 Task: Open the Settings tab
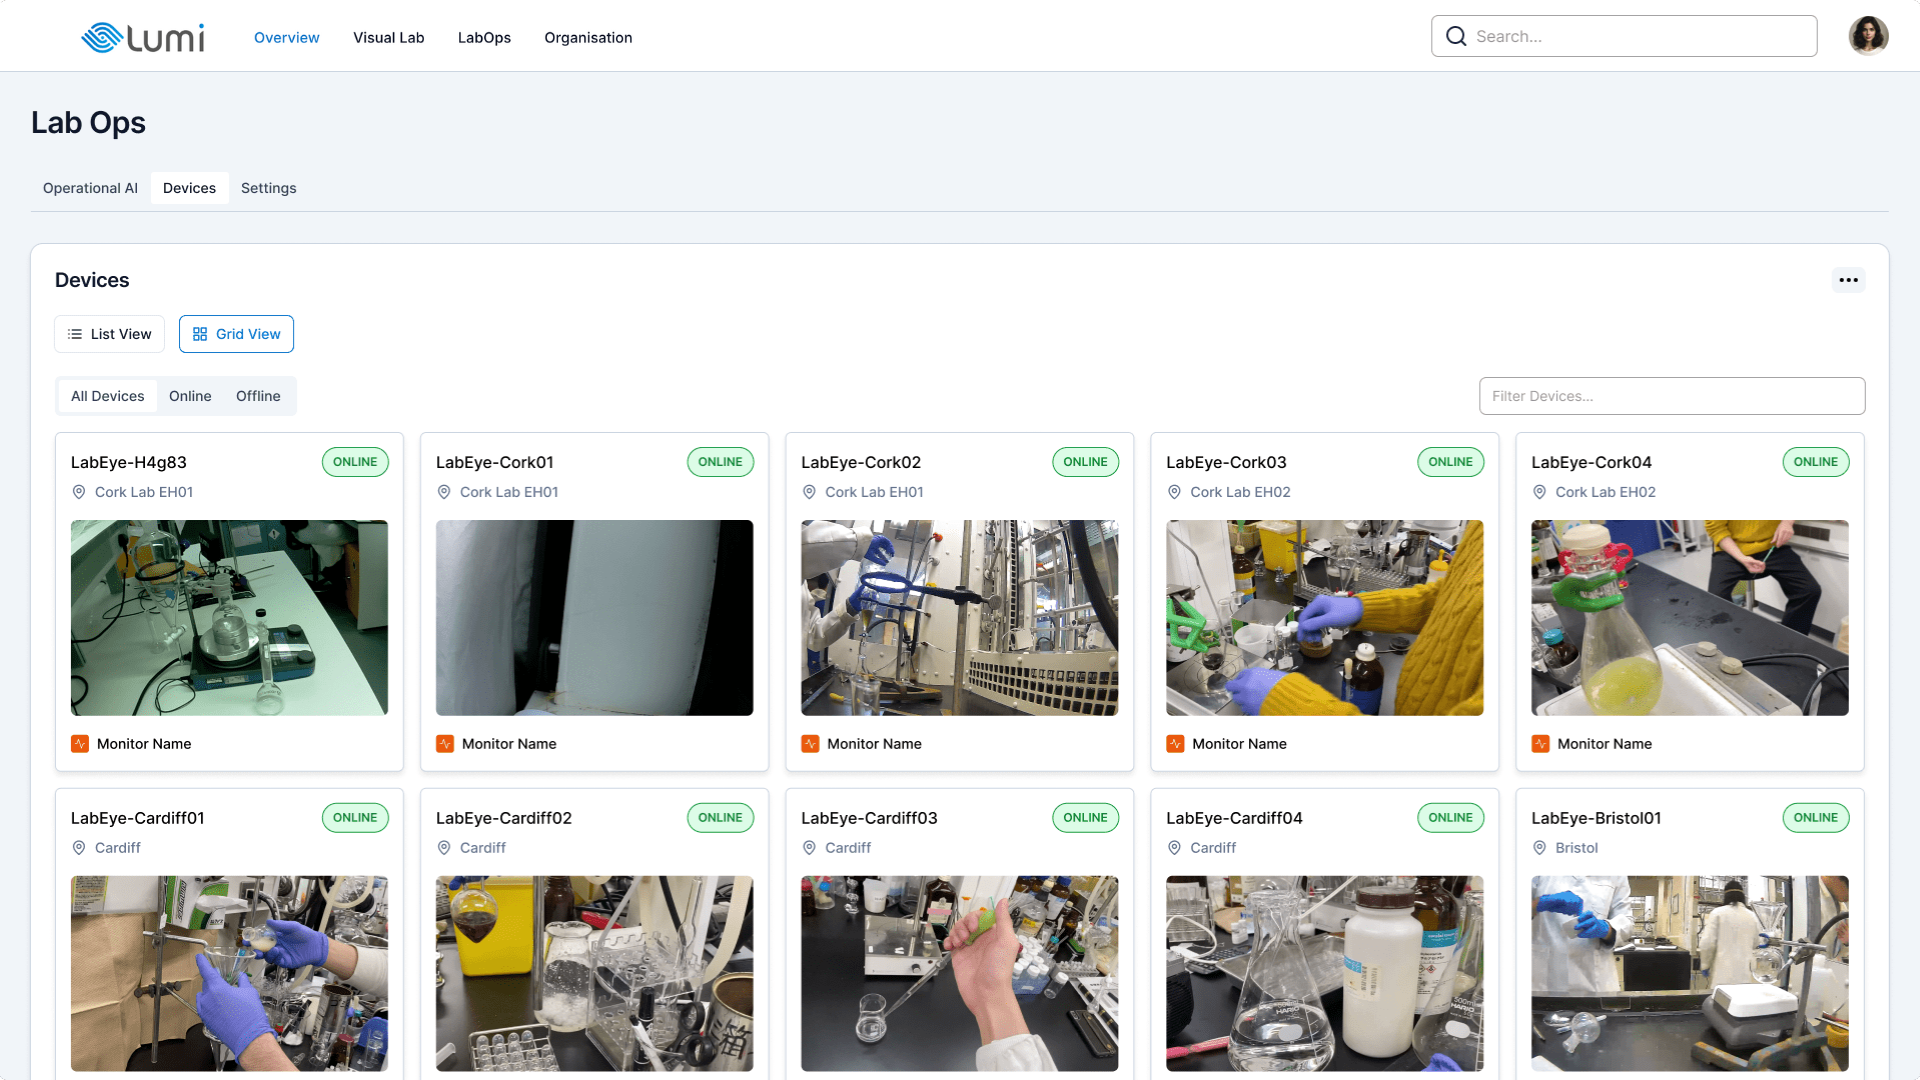coord(268,188)
